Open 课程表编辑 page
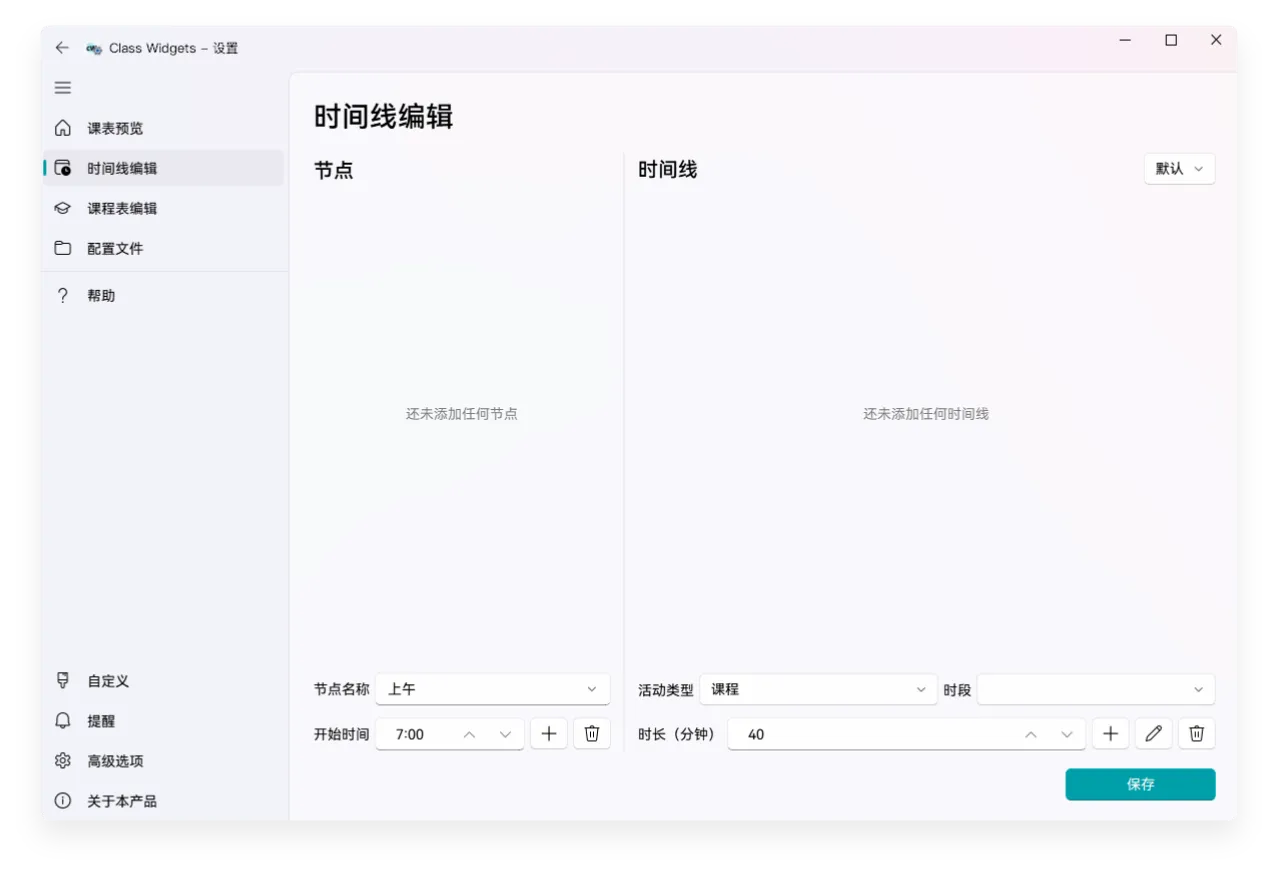This screenshot has height=876, width=1278. pyautogui.click(x=122, y=208)
